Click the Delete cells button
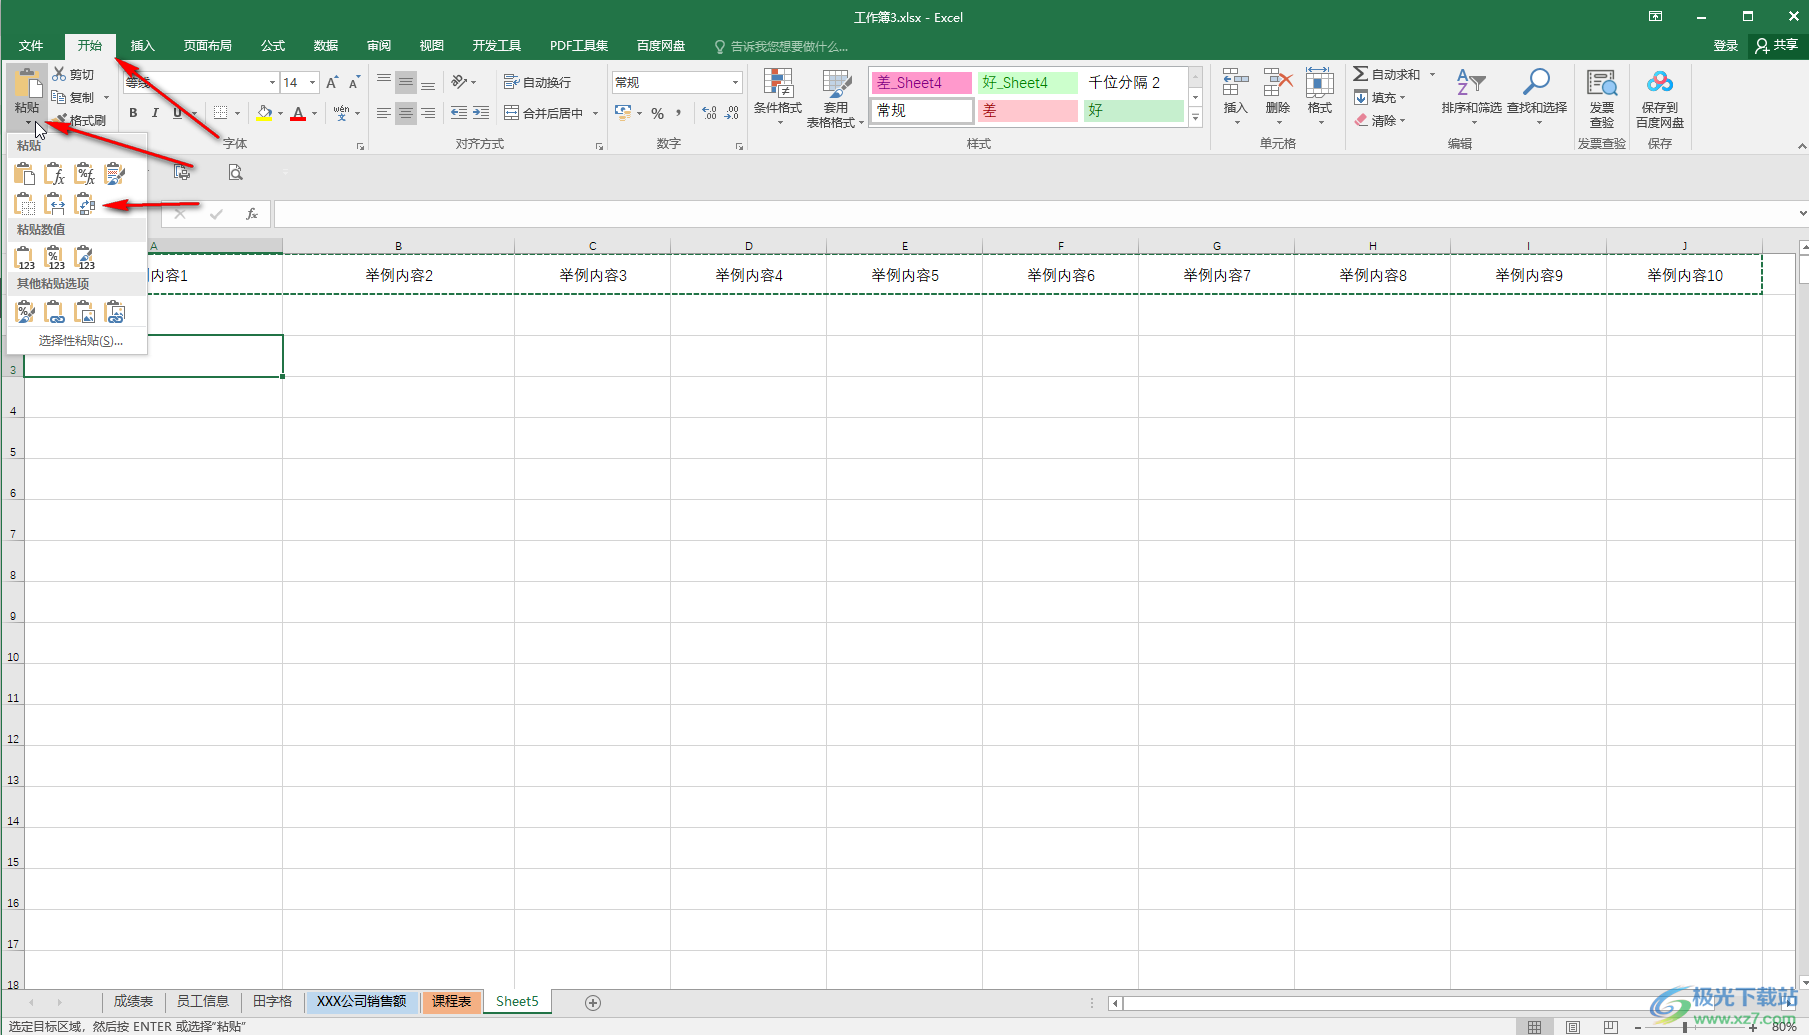The width and height of the screenshot is (1809, 1035). 1278,97
